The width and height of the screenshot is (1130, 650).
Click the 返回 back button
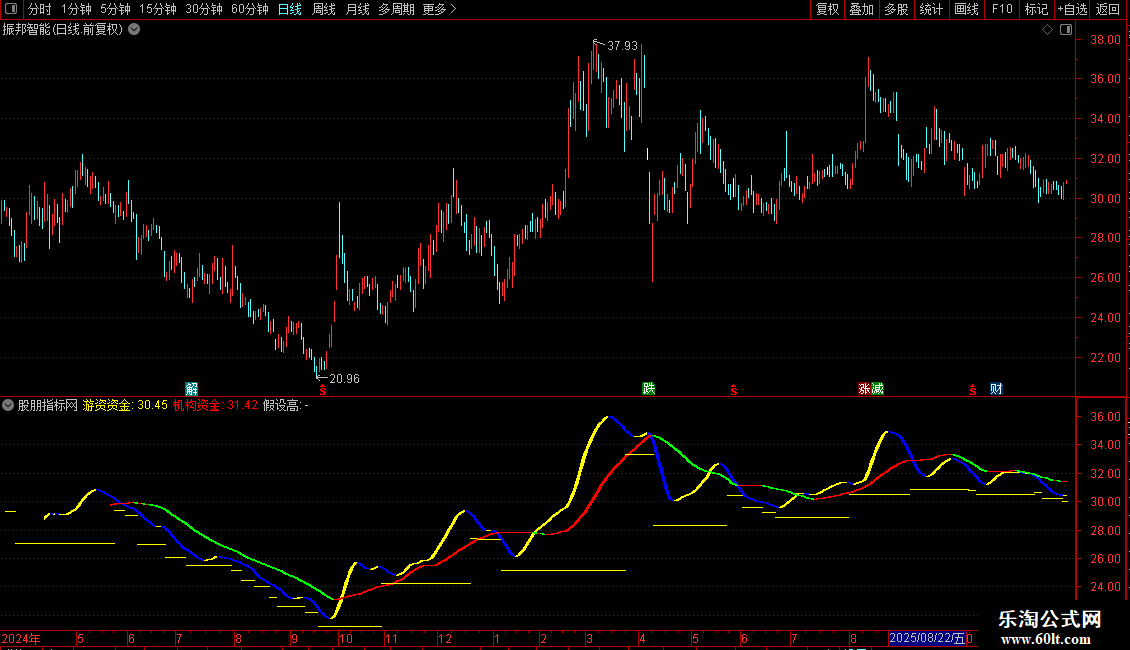click(x=1108, y=9)
